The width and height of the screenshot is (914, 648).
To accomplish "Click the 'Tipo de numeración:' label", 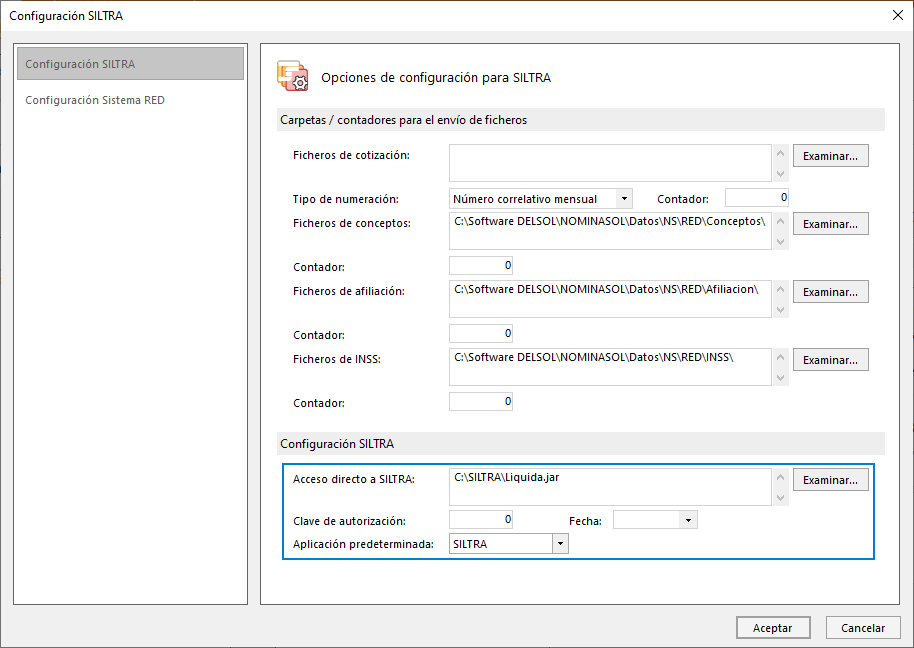I will (346, 199).
